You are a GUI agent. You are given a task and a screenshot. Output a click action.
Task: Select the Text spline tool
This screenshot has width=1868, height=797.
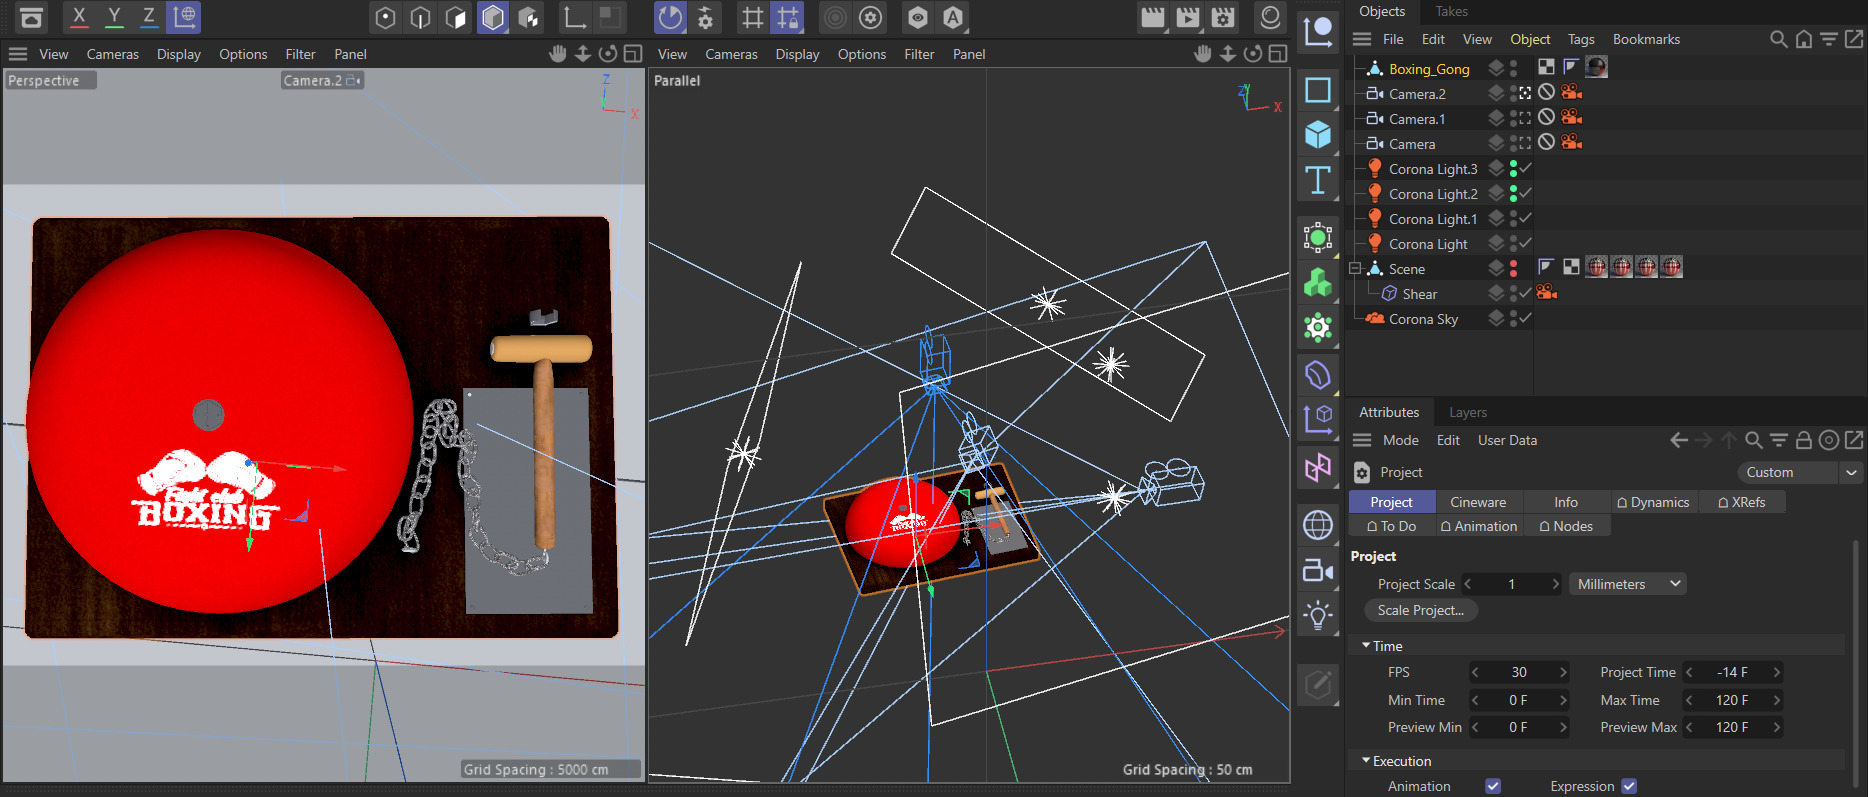pyautogui.click(x=1318, y=180)
